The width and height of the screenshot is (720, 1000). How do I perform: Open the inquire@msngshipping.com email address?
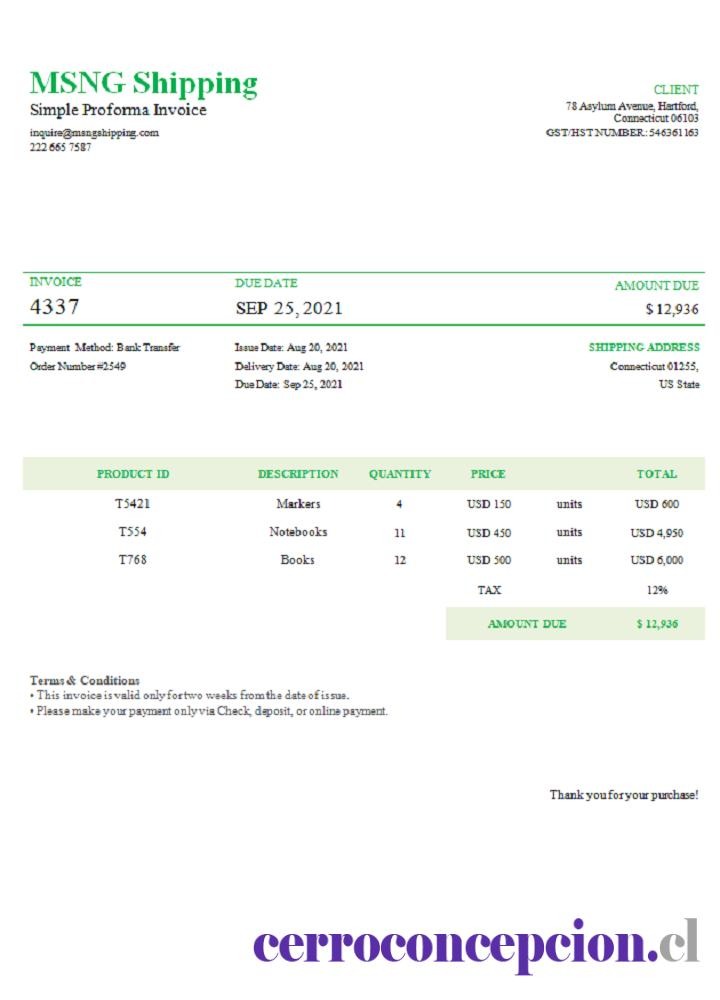[x=94, y=133]
